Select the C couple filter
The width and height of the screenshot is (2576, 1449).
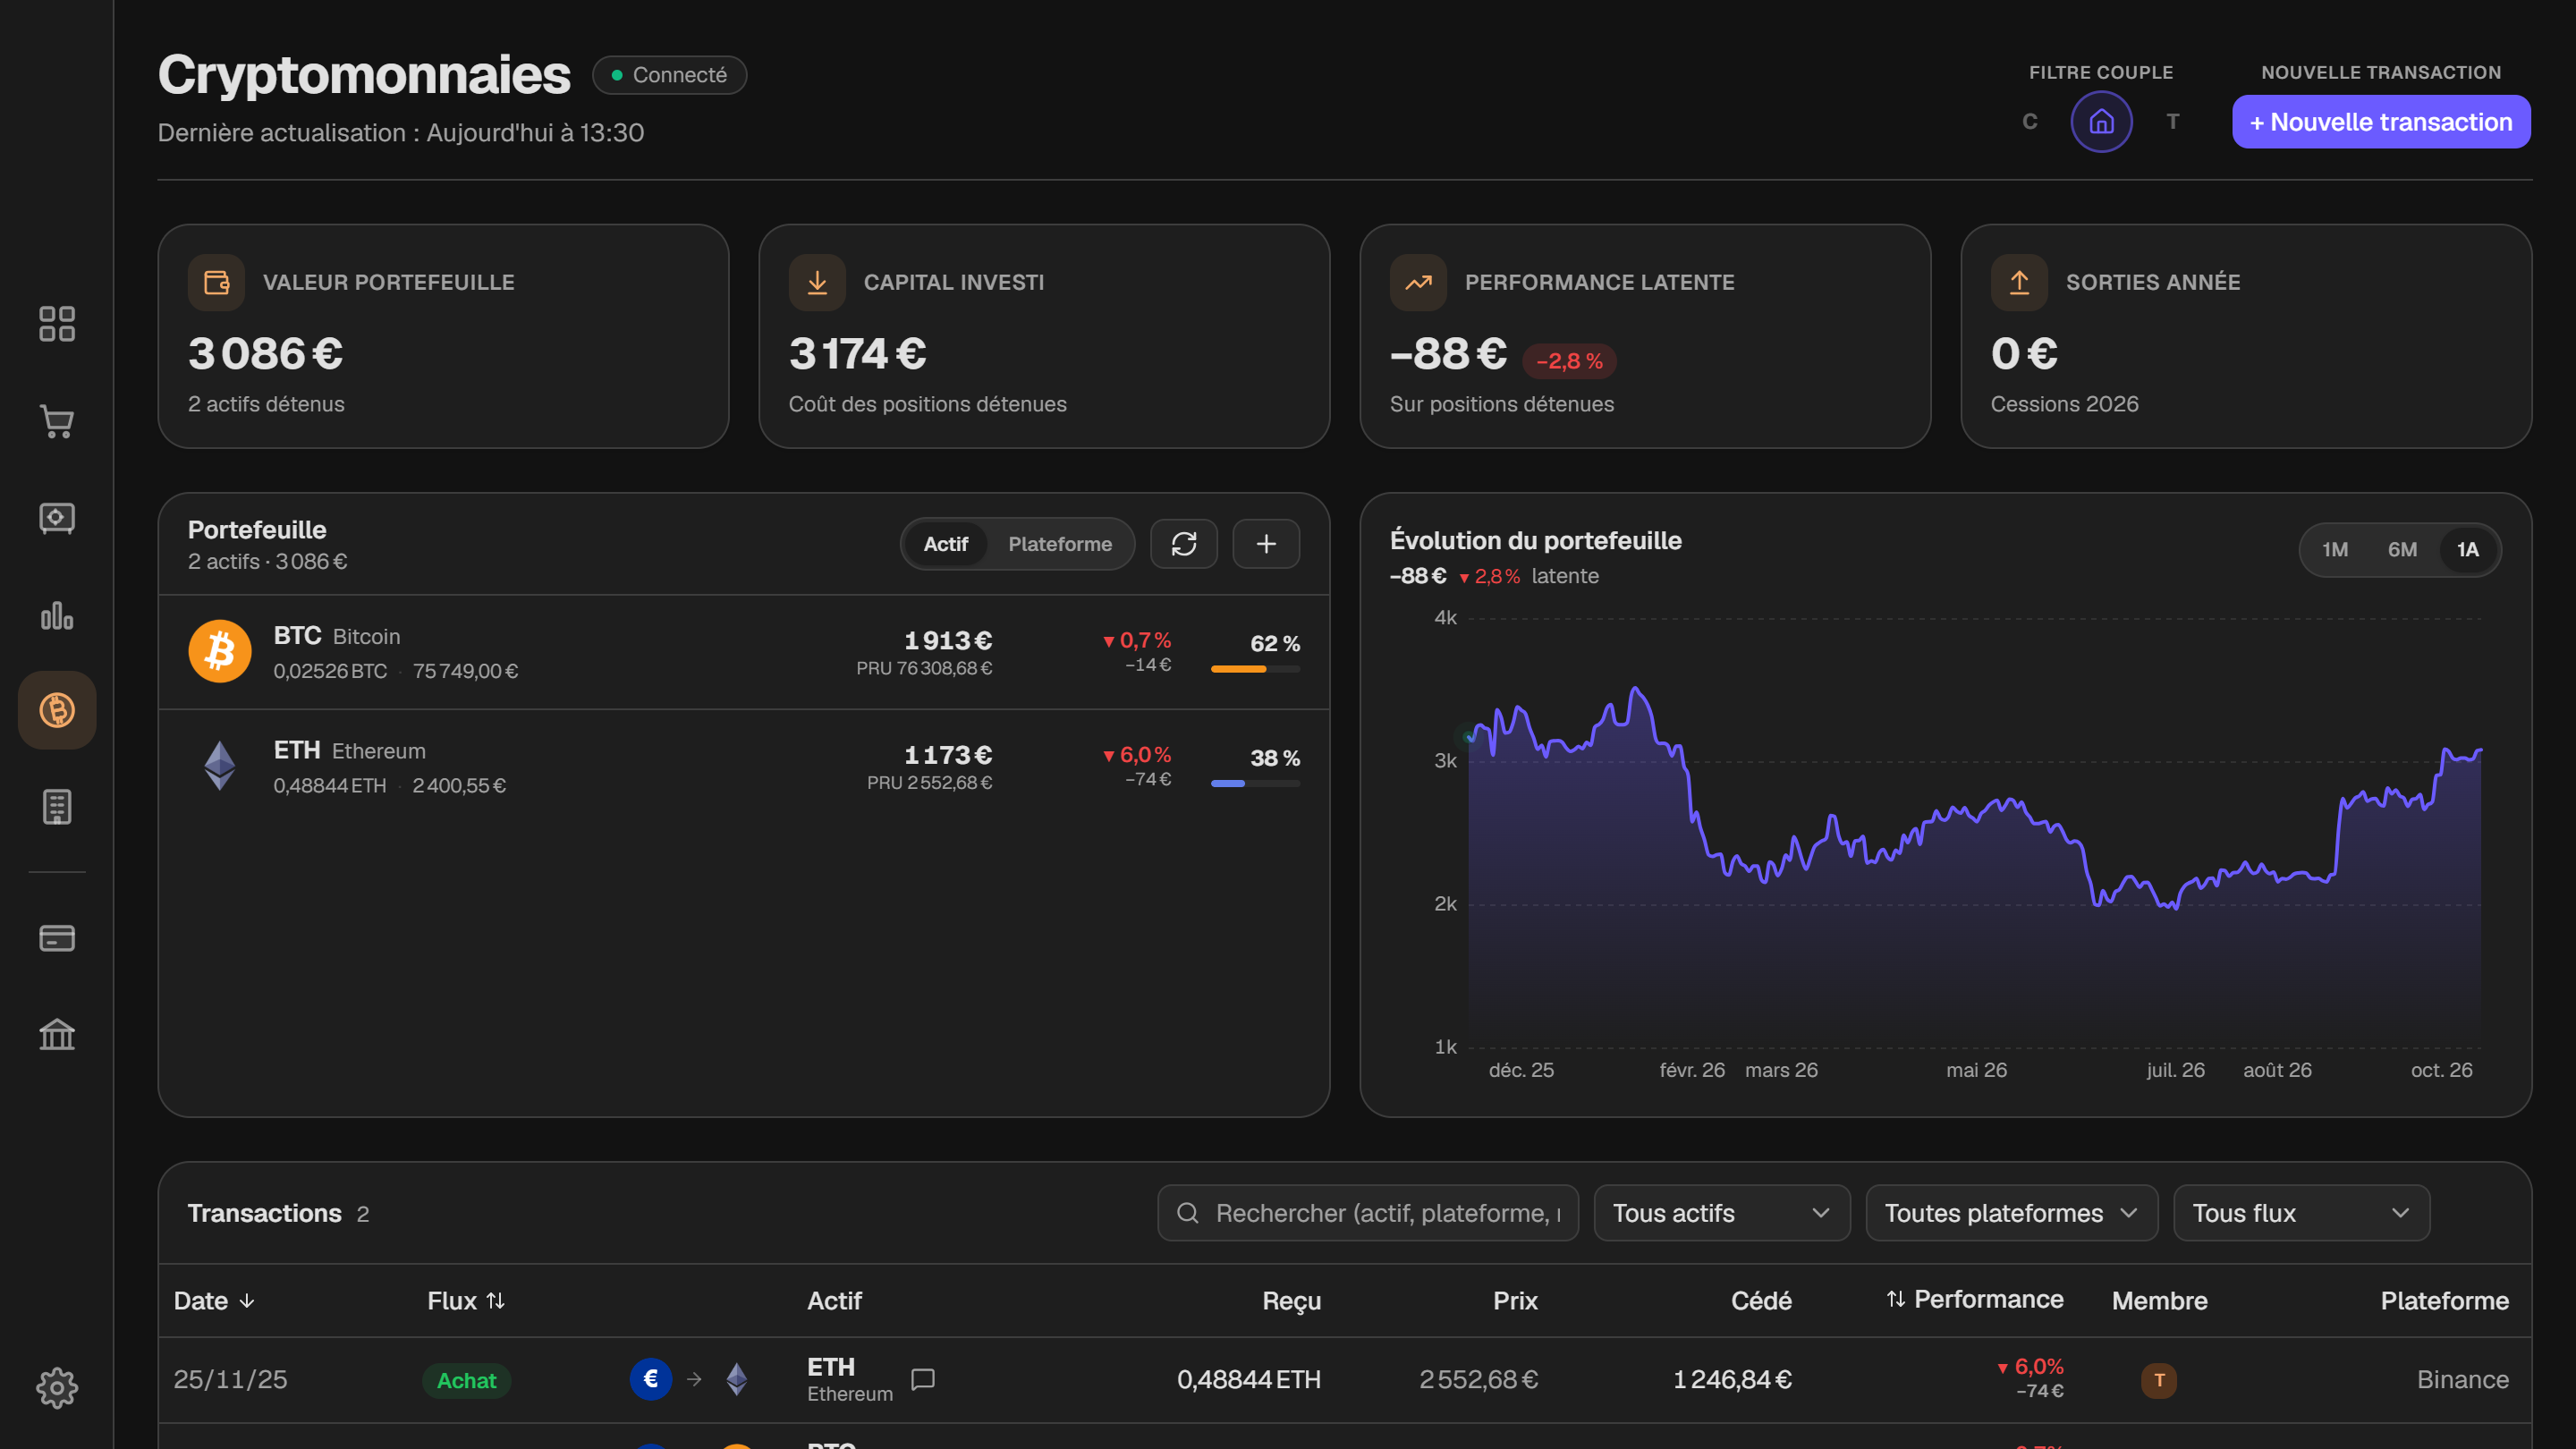(x=2030, y=121)
